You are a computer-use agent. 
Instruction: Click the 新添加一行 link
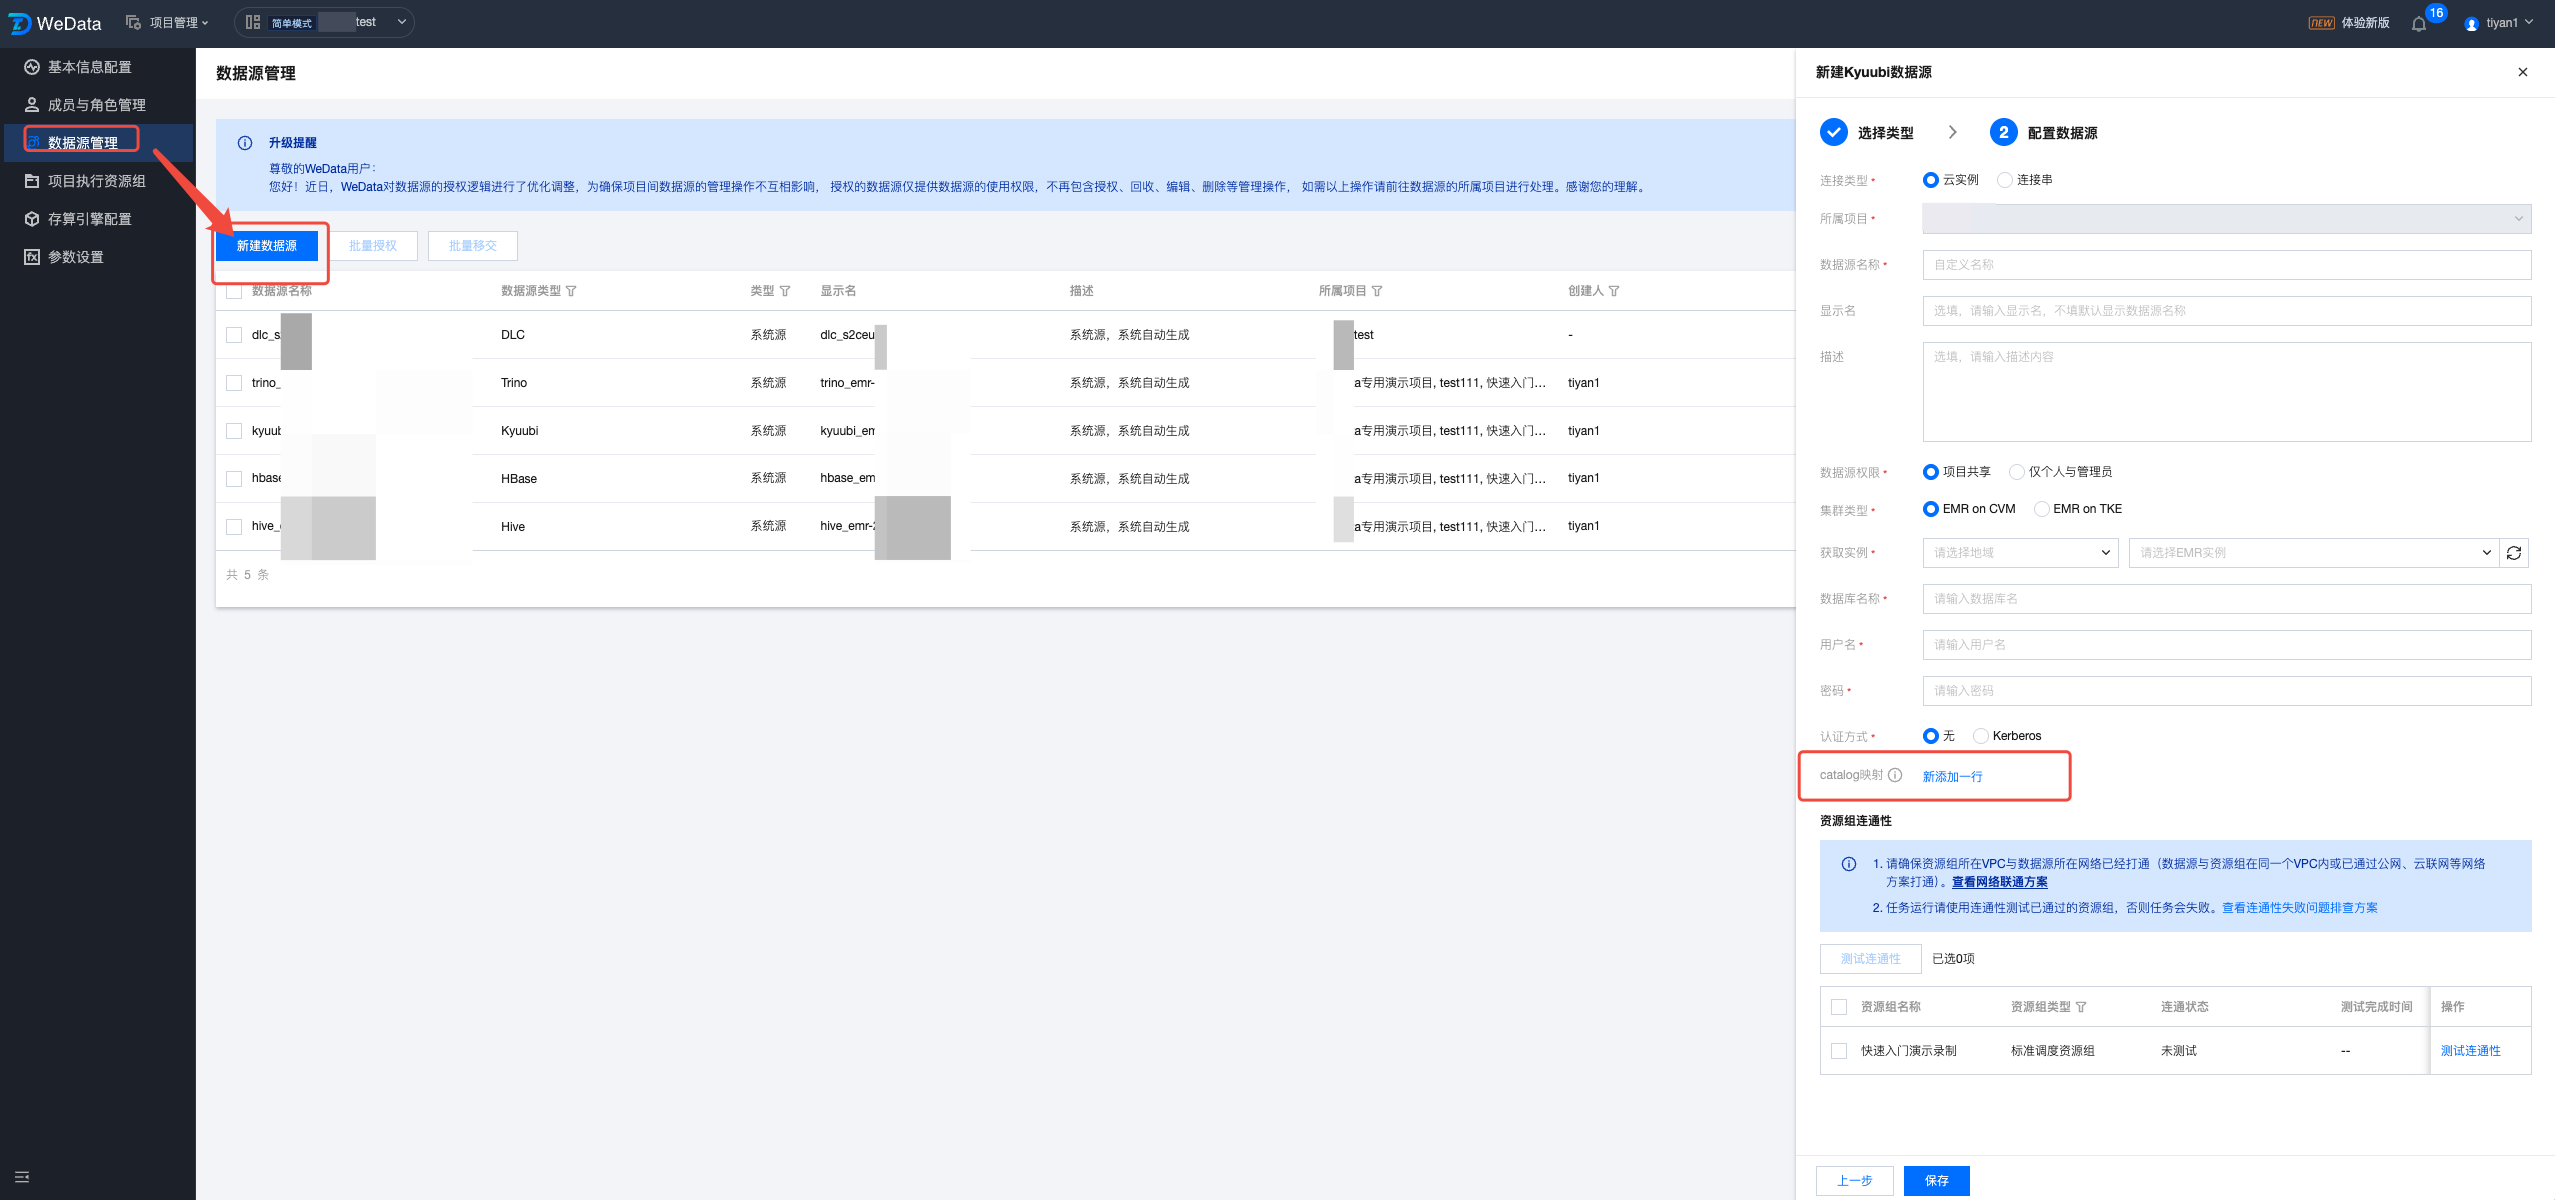[1952, 777]
